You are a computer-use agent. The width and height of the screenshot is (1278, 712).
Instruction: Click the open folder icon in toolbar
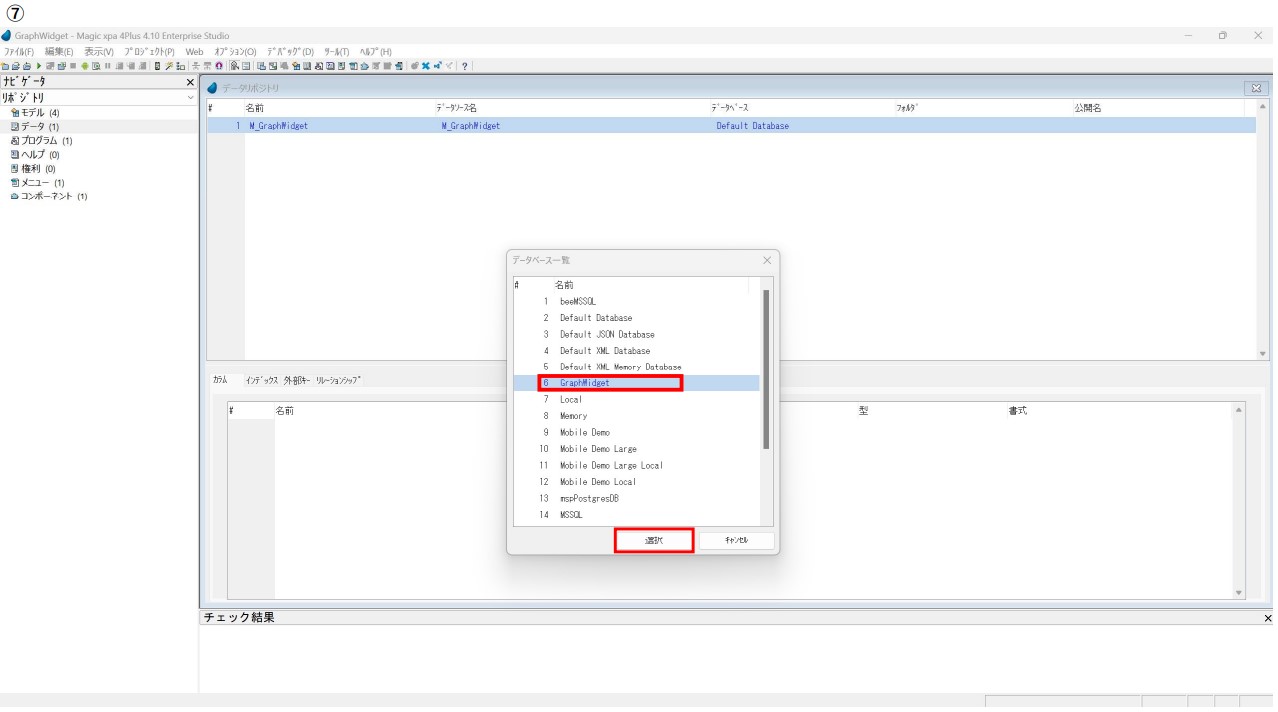(x=16, y=66)
